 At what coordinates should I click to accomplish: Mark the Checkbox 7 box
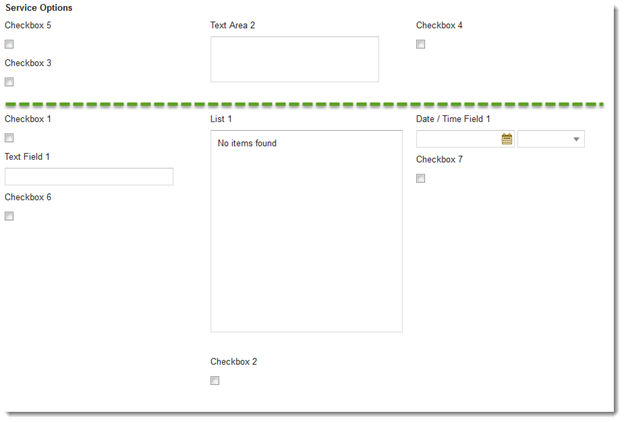pyautogui.click(x=421, y=178)
